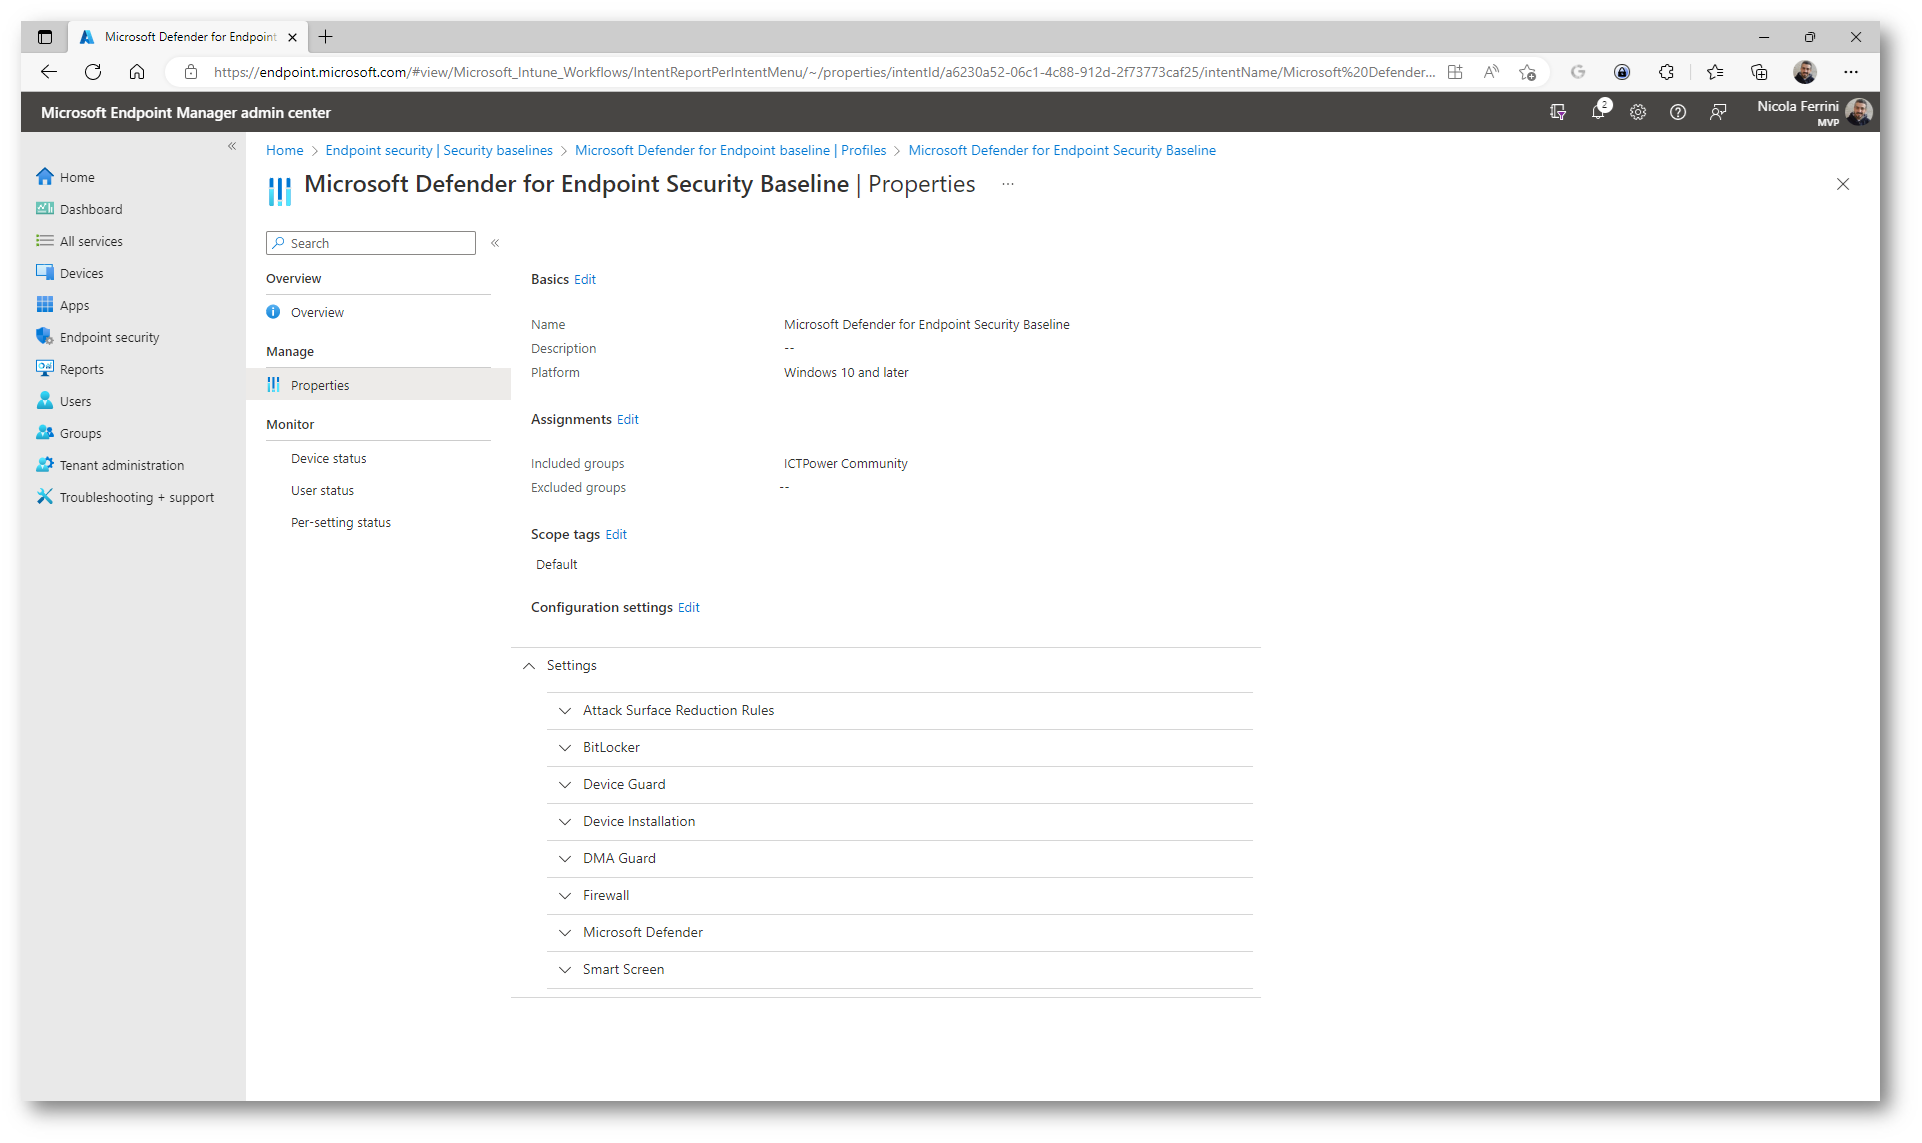The height and width of the screenshot is (1143, 1922).
Task: Edit the Basics section
Action: (585, 280)
